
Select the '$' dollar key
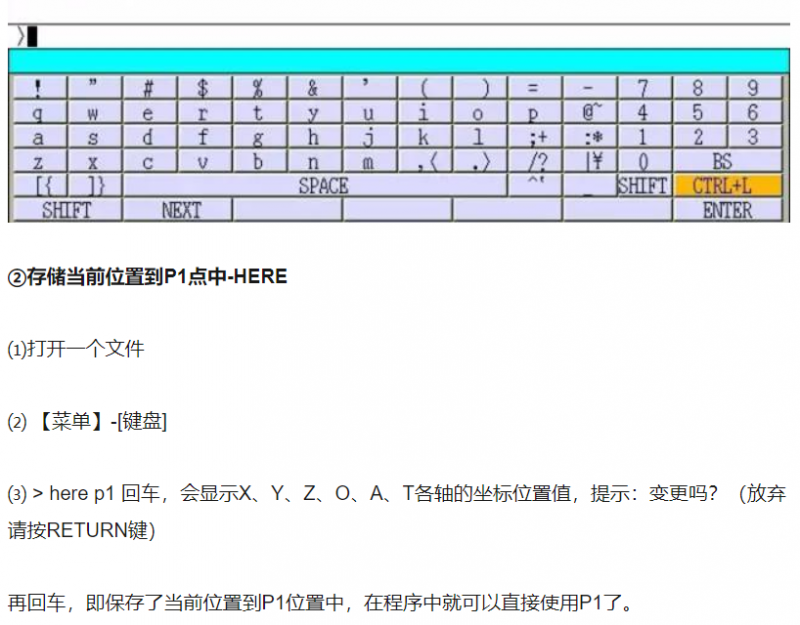[205, 88]
